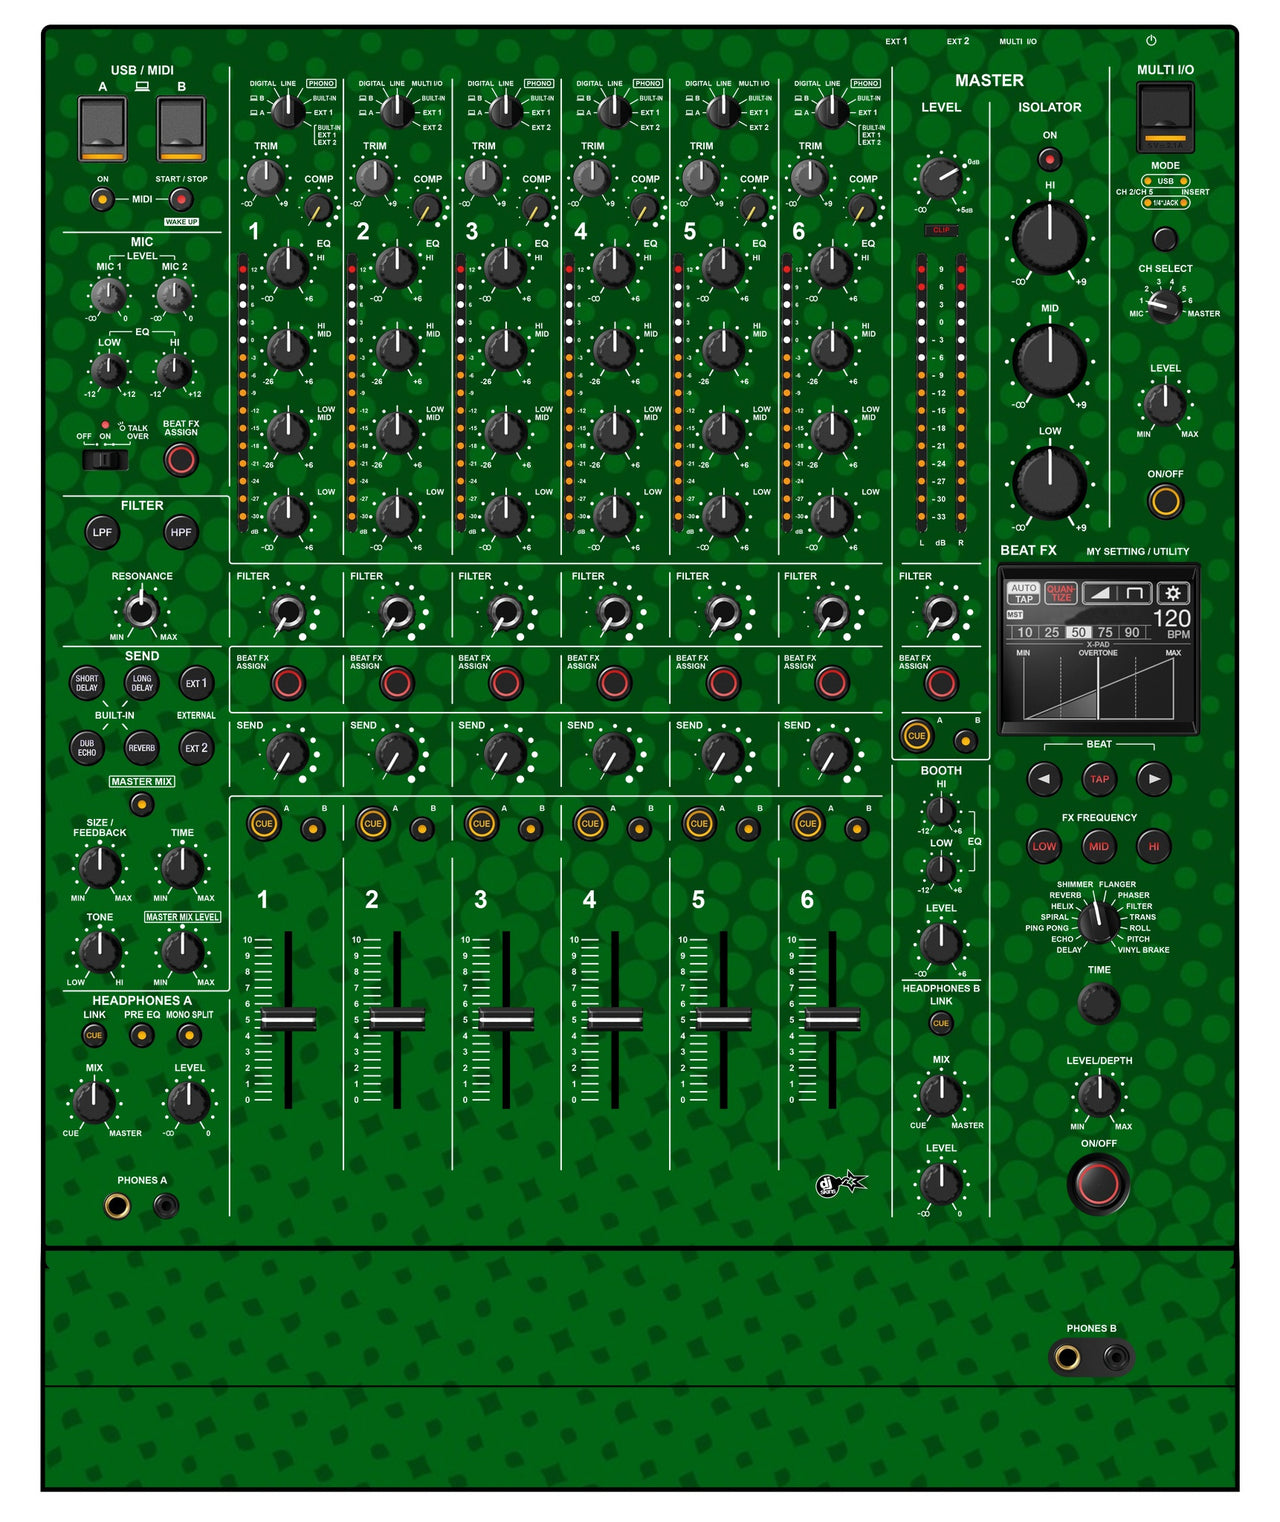Toggle the Multi I/O ON/OFF button
The image size is (1280, 1522).
(1165, 500)
